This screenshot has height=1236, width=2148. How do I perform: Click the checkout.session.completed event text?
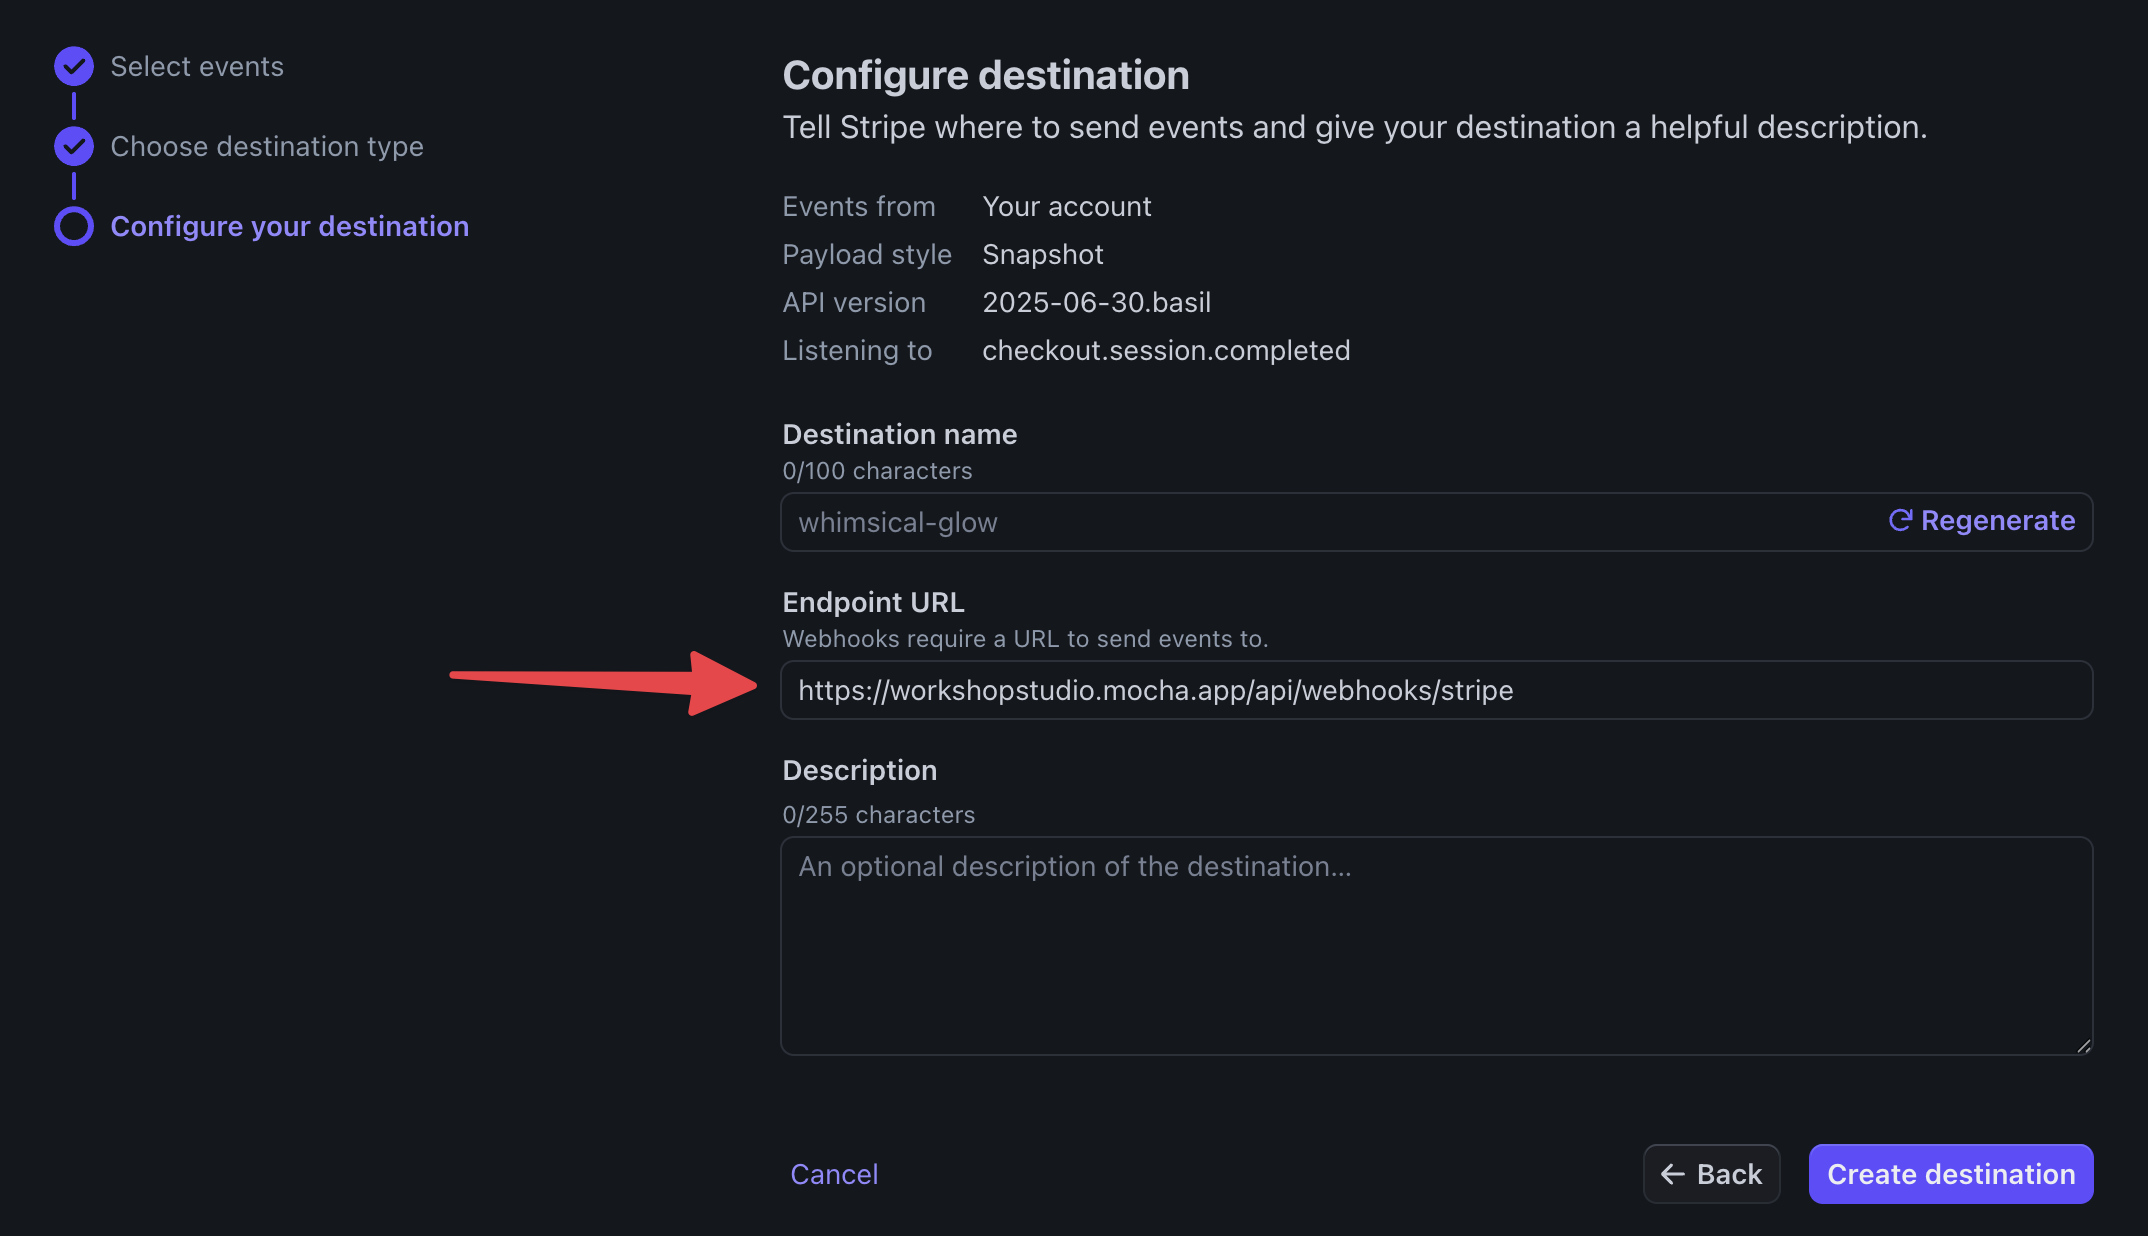[1166, 350]
